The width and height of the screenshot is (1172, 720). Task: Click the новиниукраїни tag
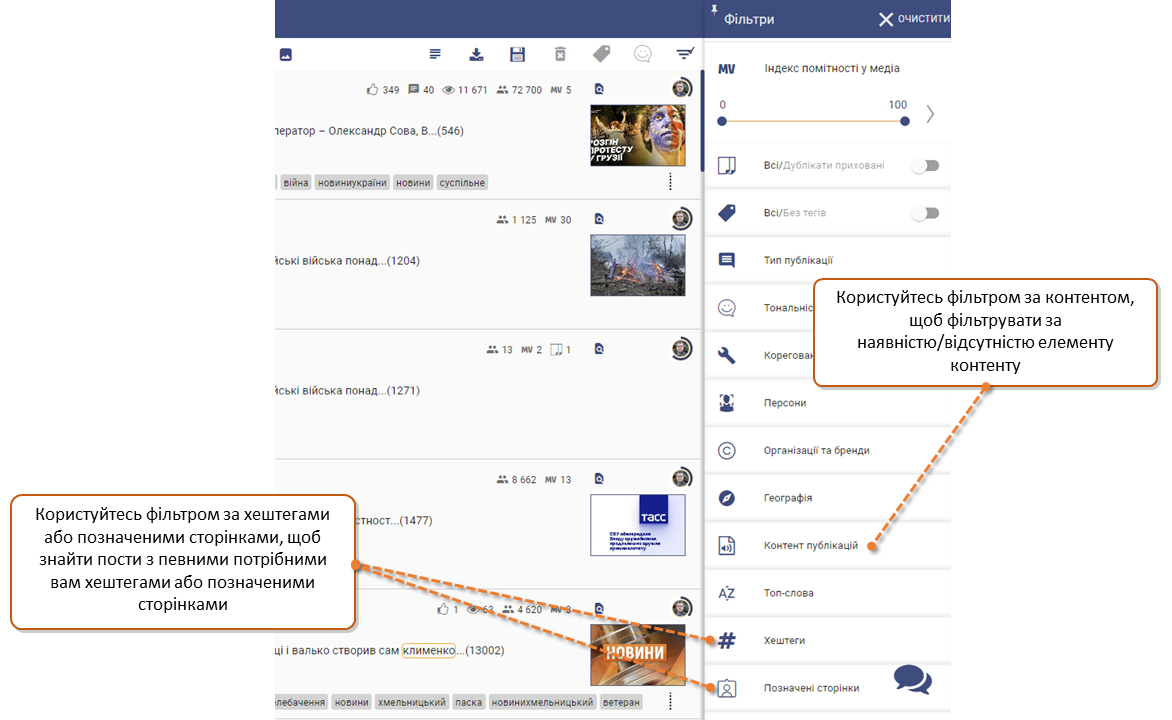tap(352, 182)
